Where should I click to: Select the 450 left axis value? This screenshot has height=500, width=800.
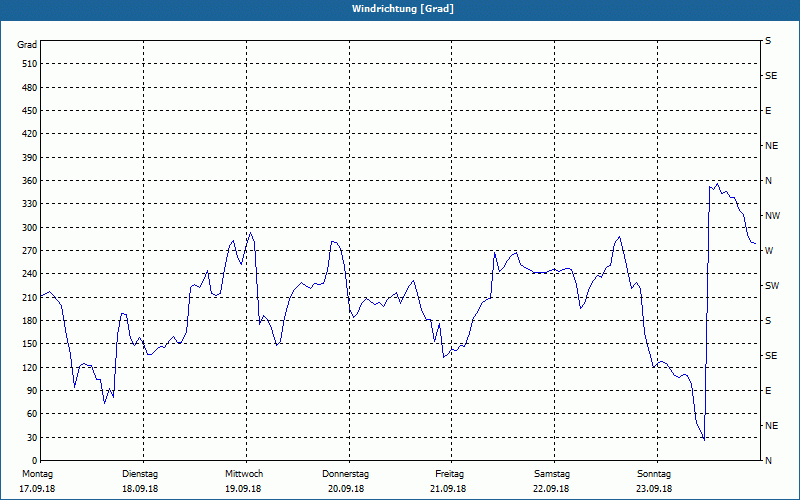pyautogui.click(x=30, y=111)
